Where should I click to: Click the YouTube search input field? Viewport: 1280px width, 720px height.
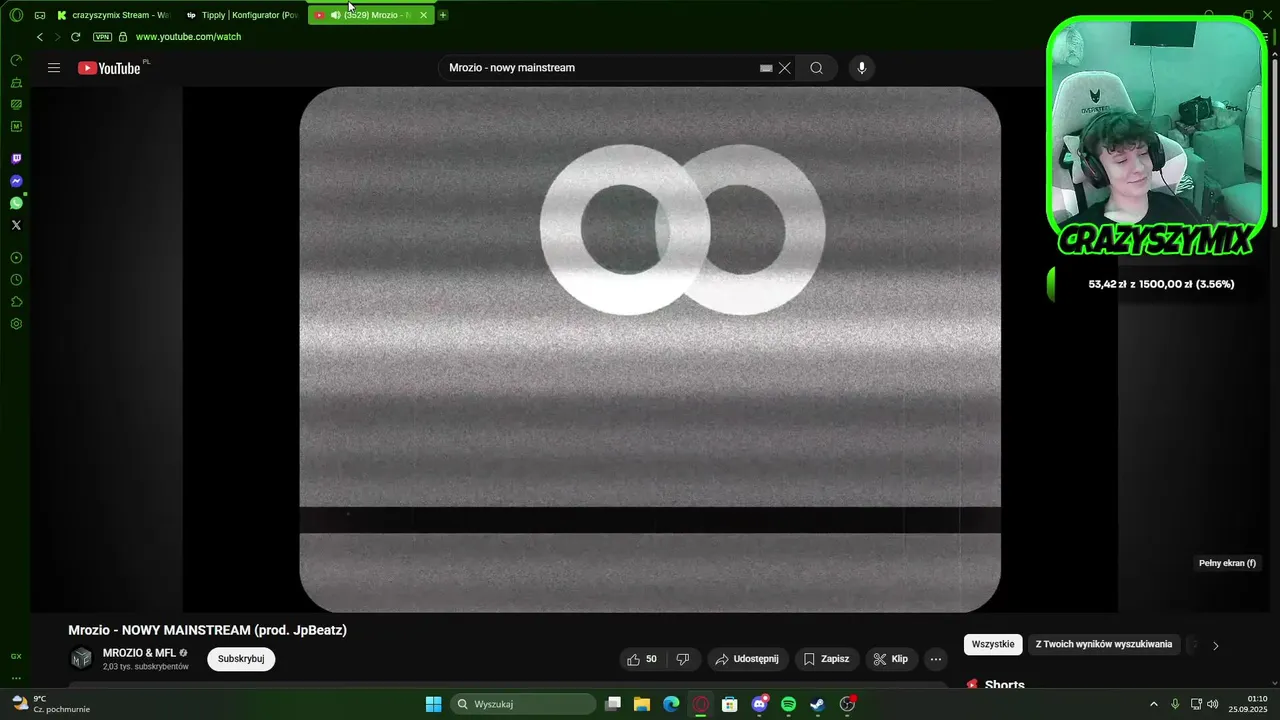point(600,68)
